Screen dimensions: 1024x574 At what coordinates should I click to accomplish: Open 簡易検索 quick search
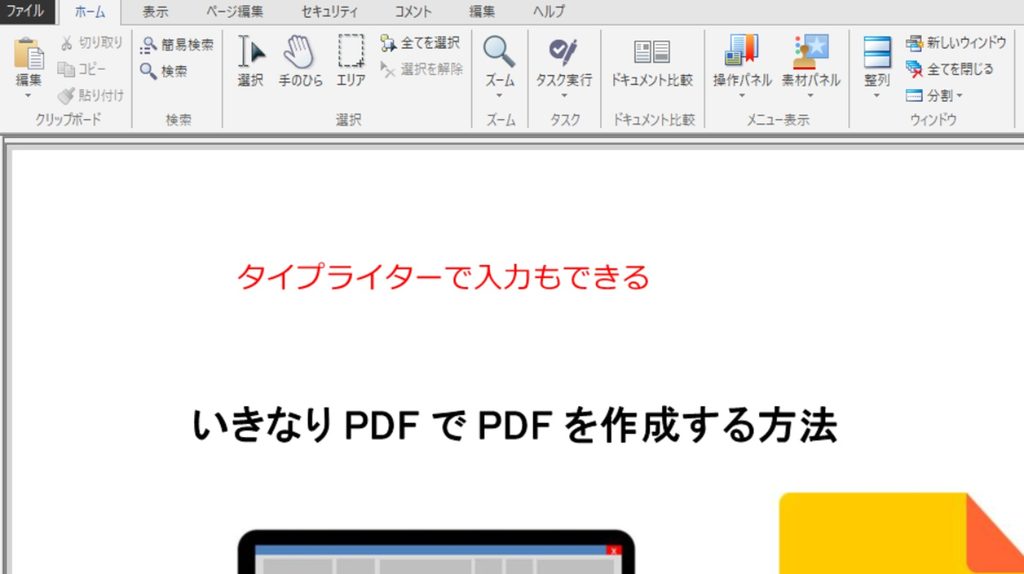[x=177, y=44]
